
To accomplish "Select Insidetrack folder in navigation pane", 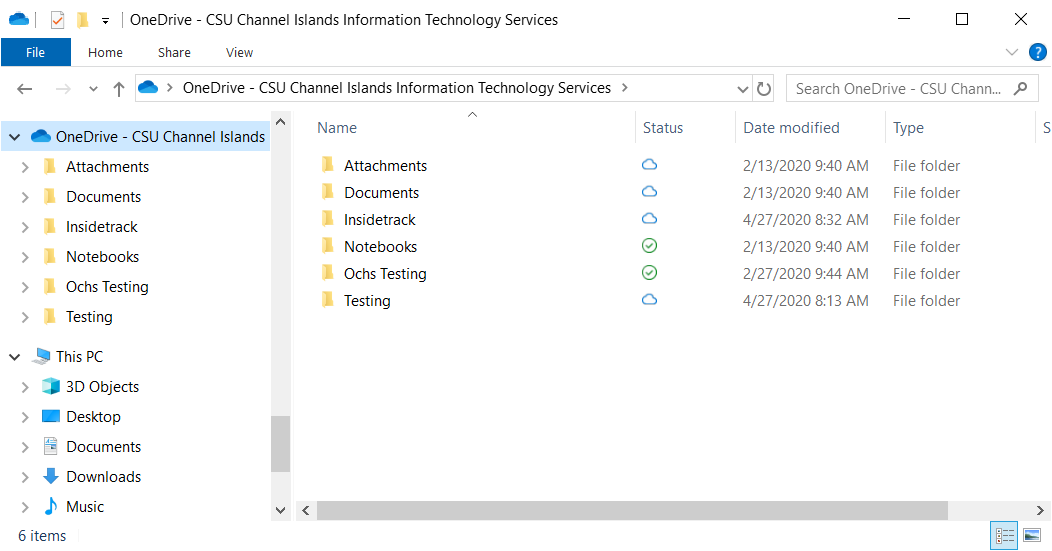I will [101, 227].
